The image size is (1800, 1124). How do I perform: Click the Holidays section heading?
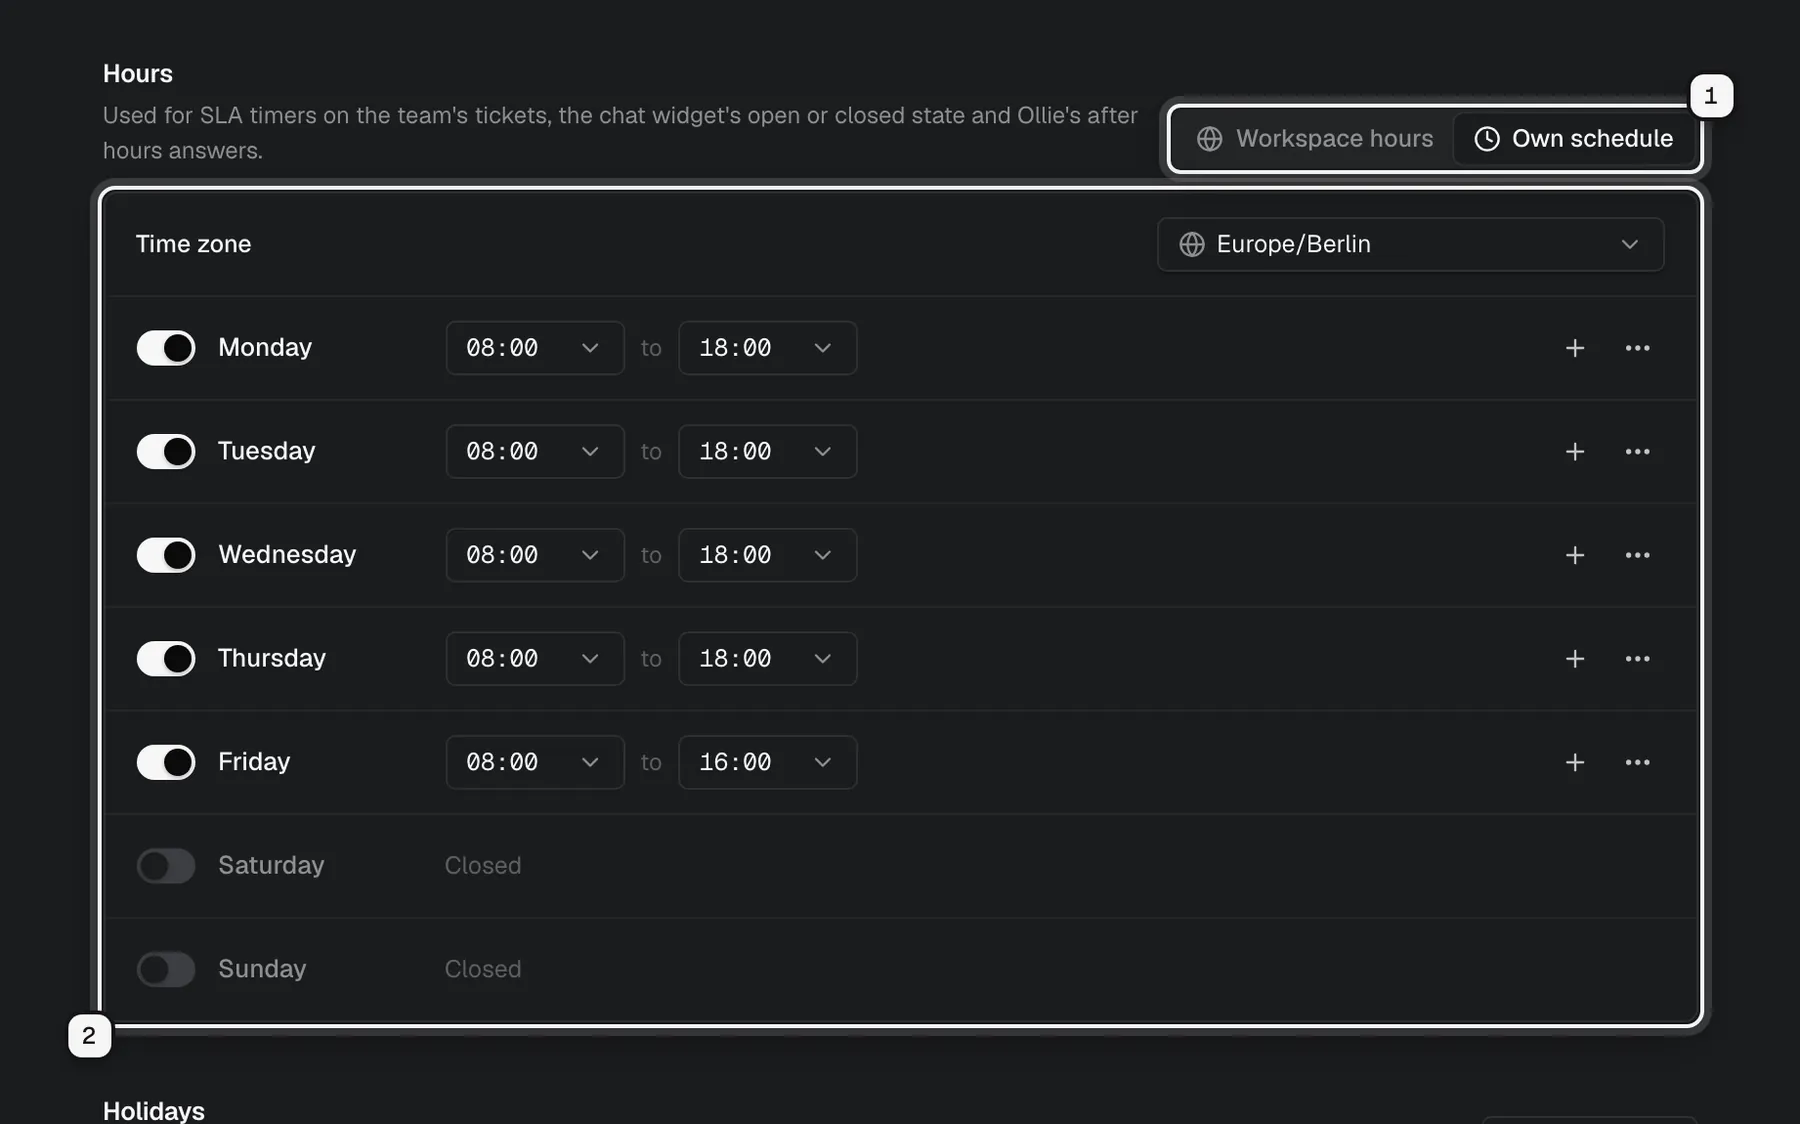pyautogui.click(x=154, y=1111)
